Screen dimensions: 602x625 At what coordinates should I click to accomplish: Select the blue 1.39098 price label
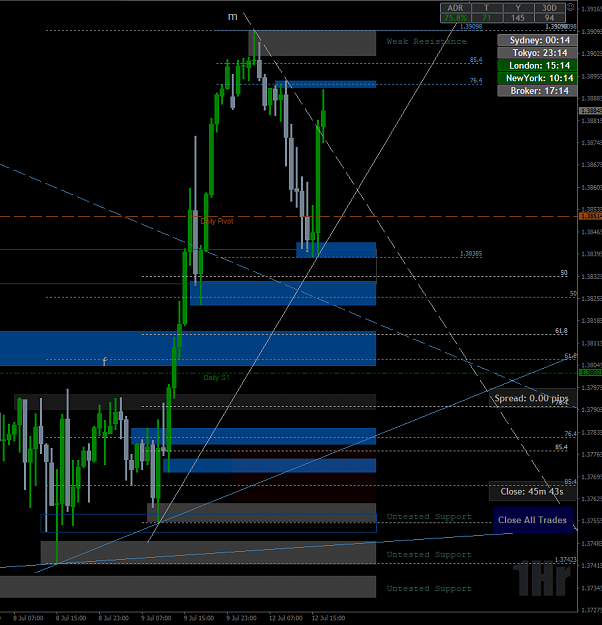coord(471,27)
